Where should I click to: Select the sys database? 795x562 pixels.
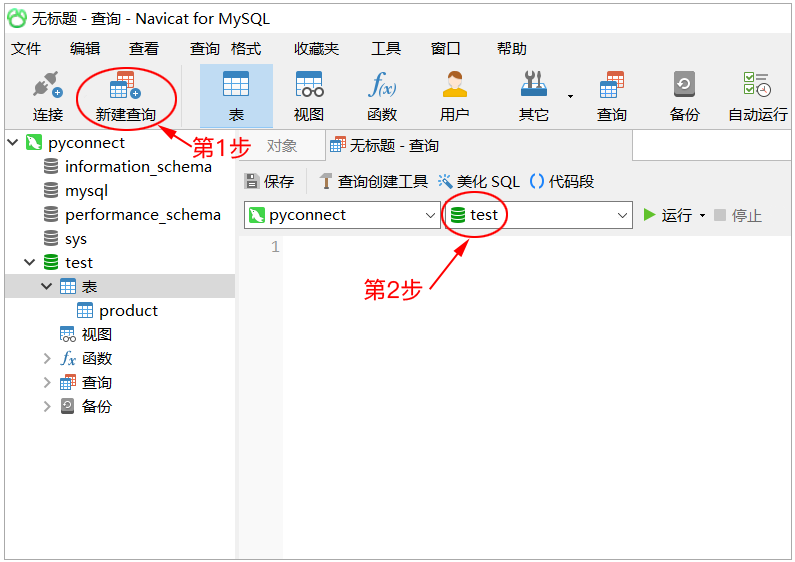pos(76,238)
